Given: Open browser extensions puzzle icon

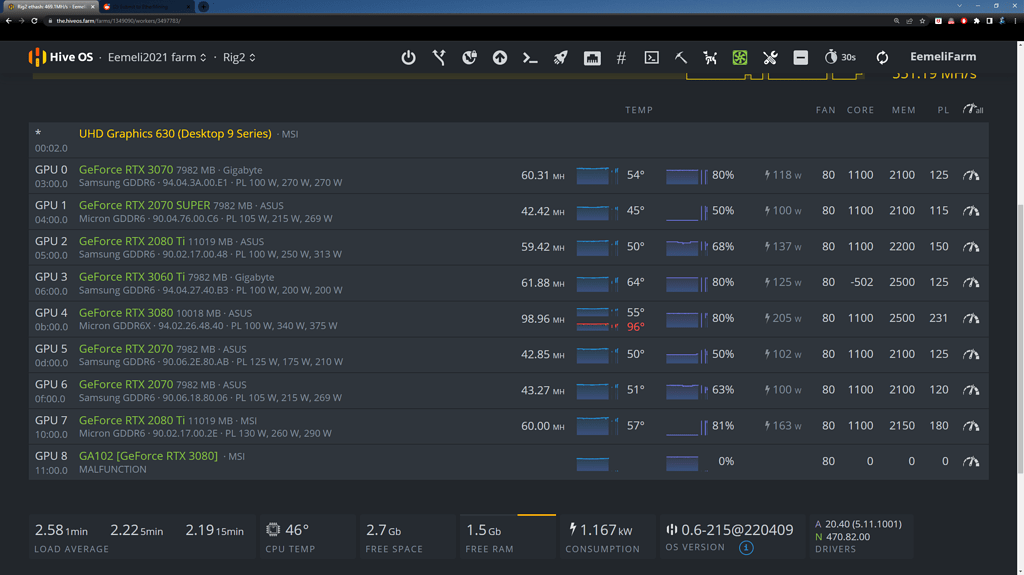Looking at the screenshot, I should point(976,21).
